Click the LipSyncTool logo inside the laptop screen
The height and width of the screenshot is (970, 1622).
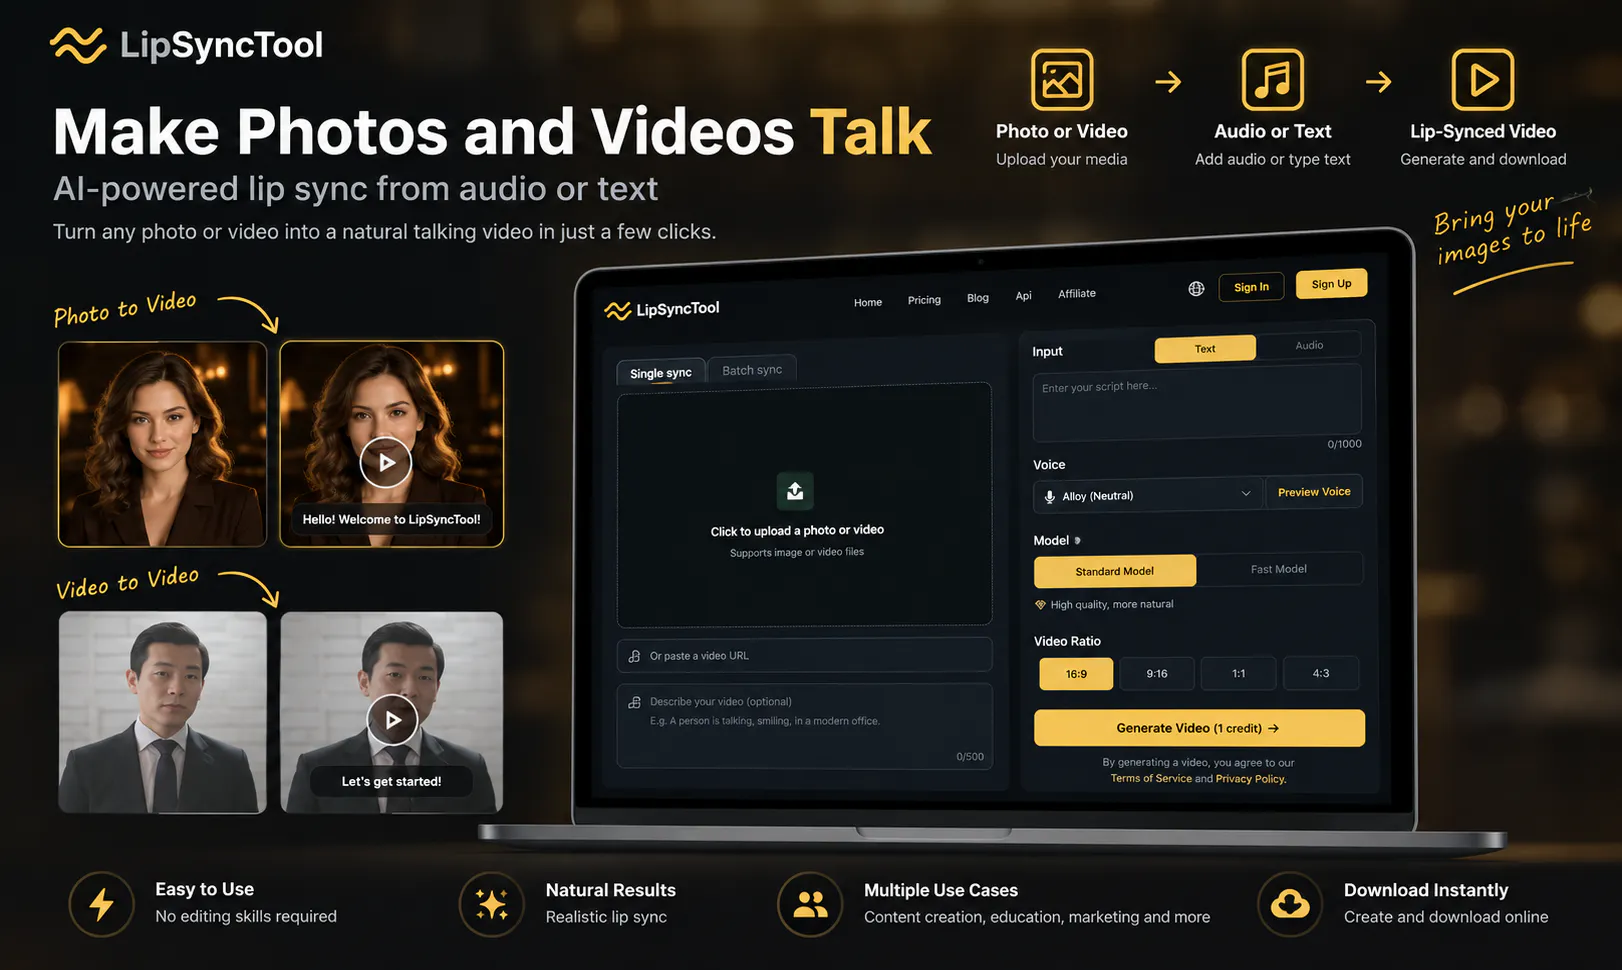(662, 309)
